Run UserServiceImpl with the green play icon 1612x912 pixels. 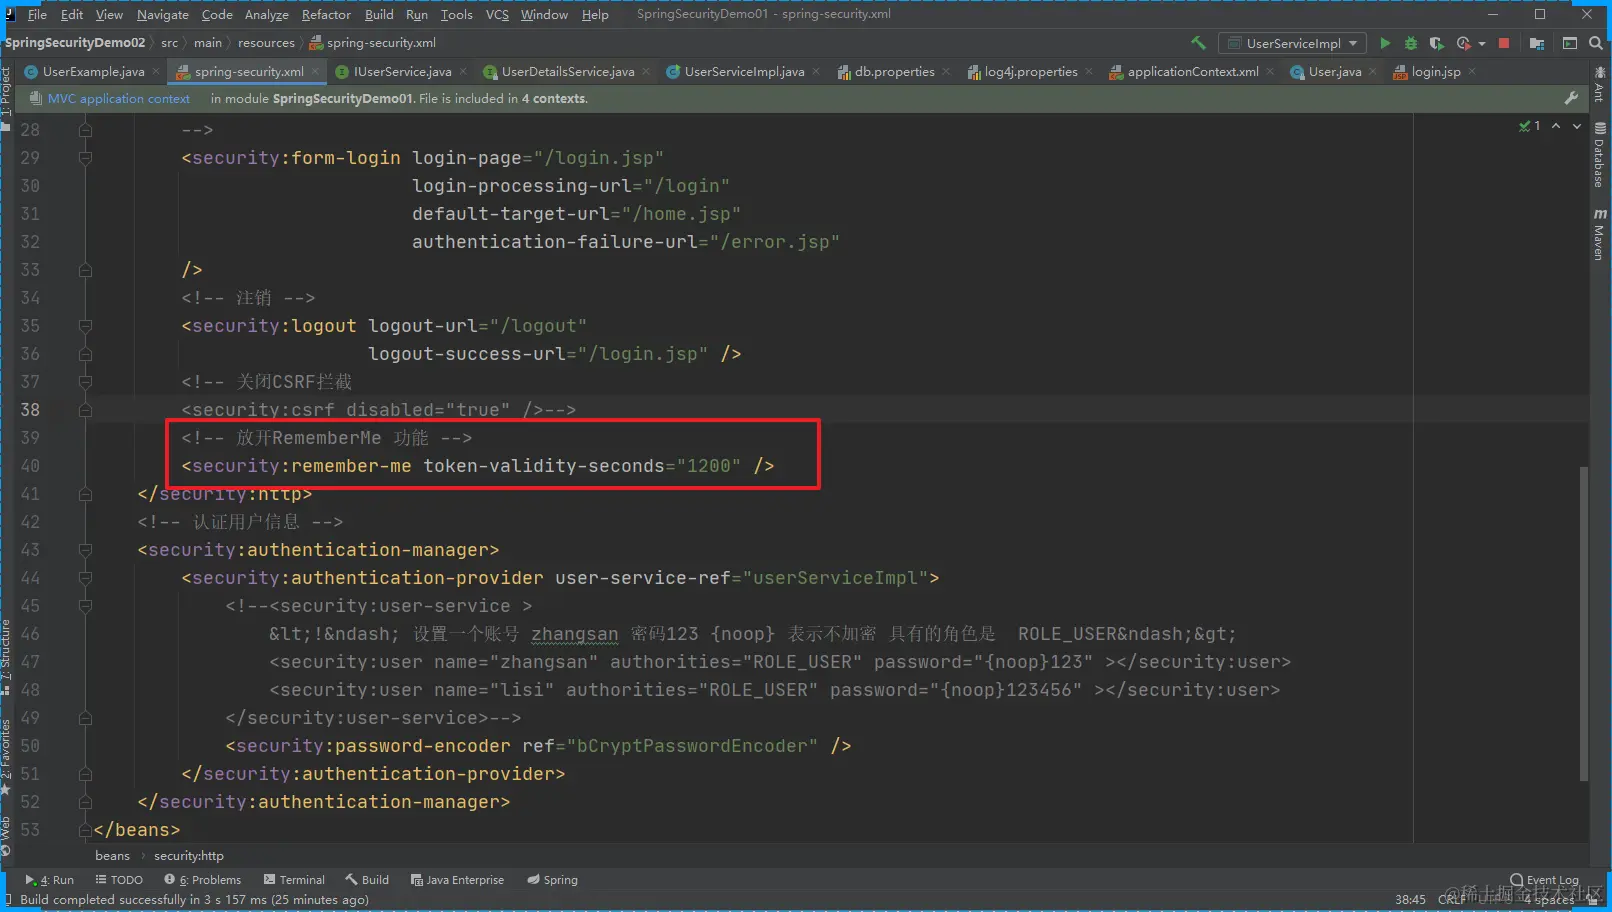pos(1385,43)
